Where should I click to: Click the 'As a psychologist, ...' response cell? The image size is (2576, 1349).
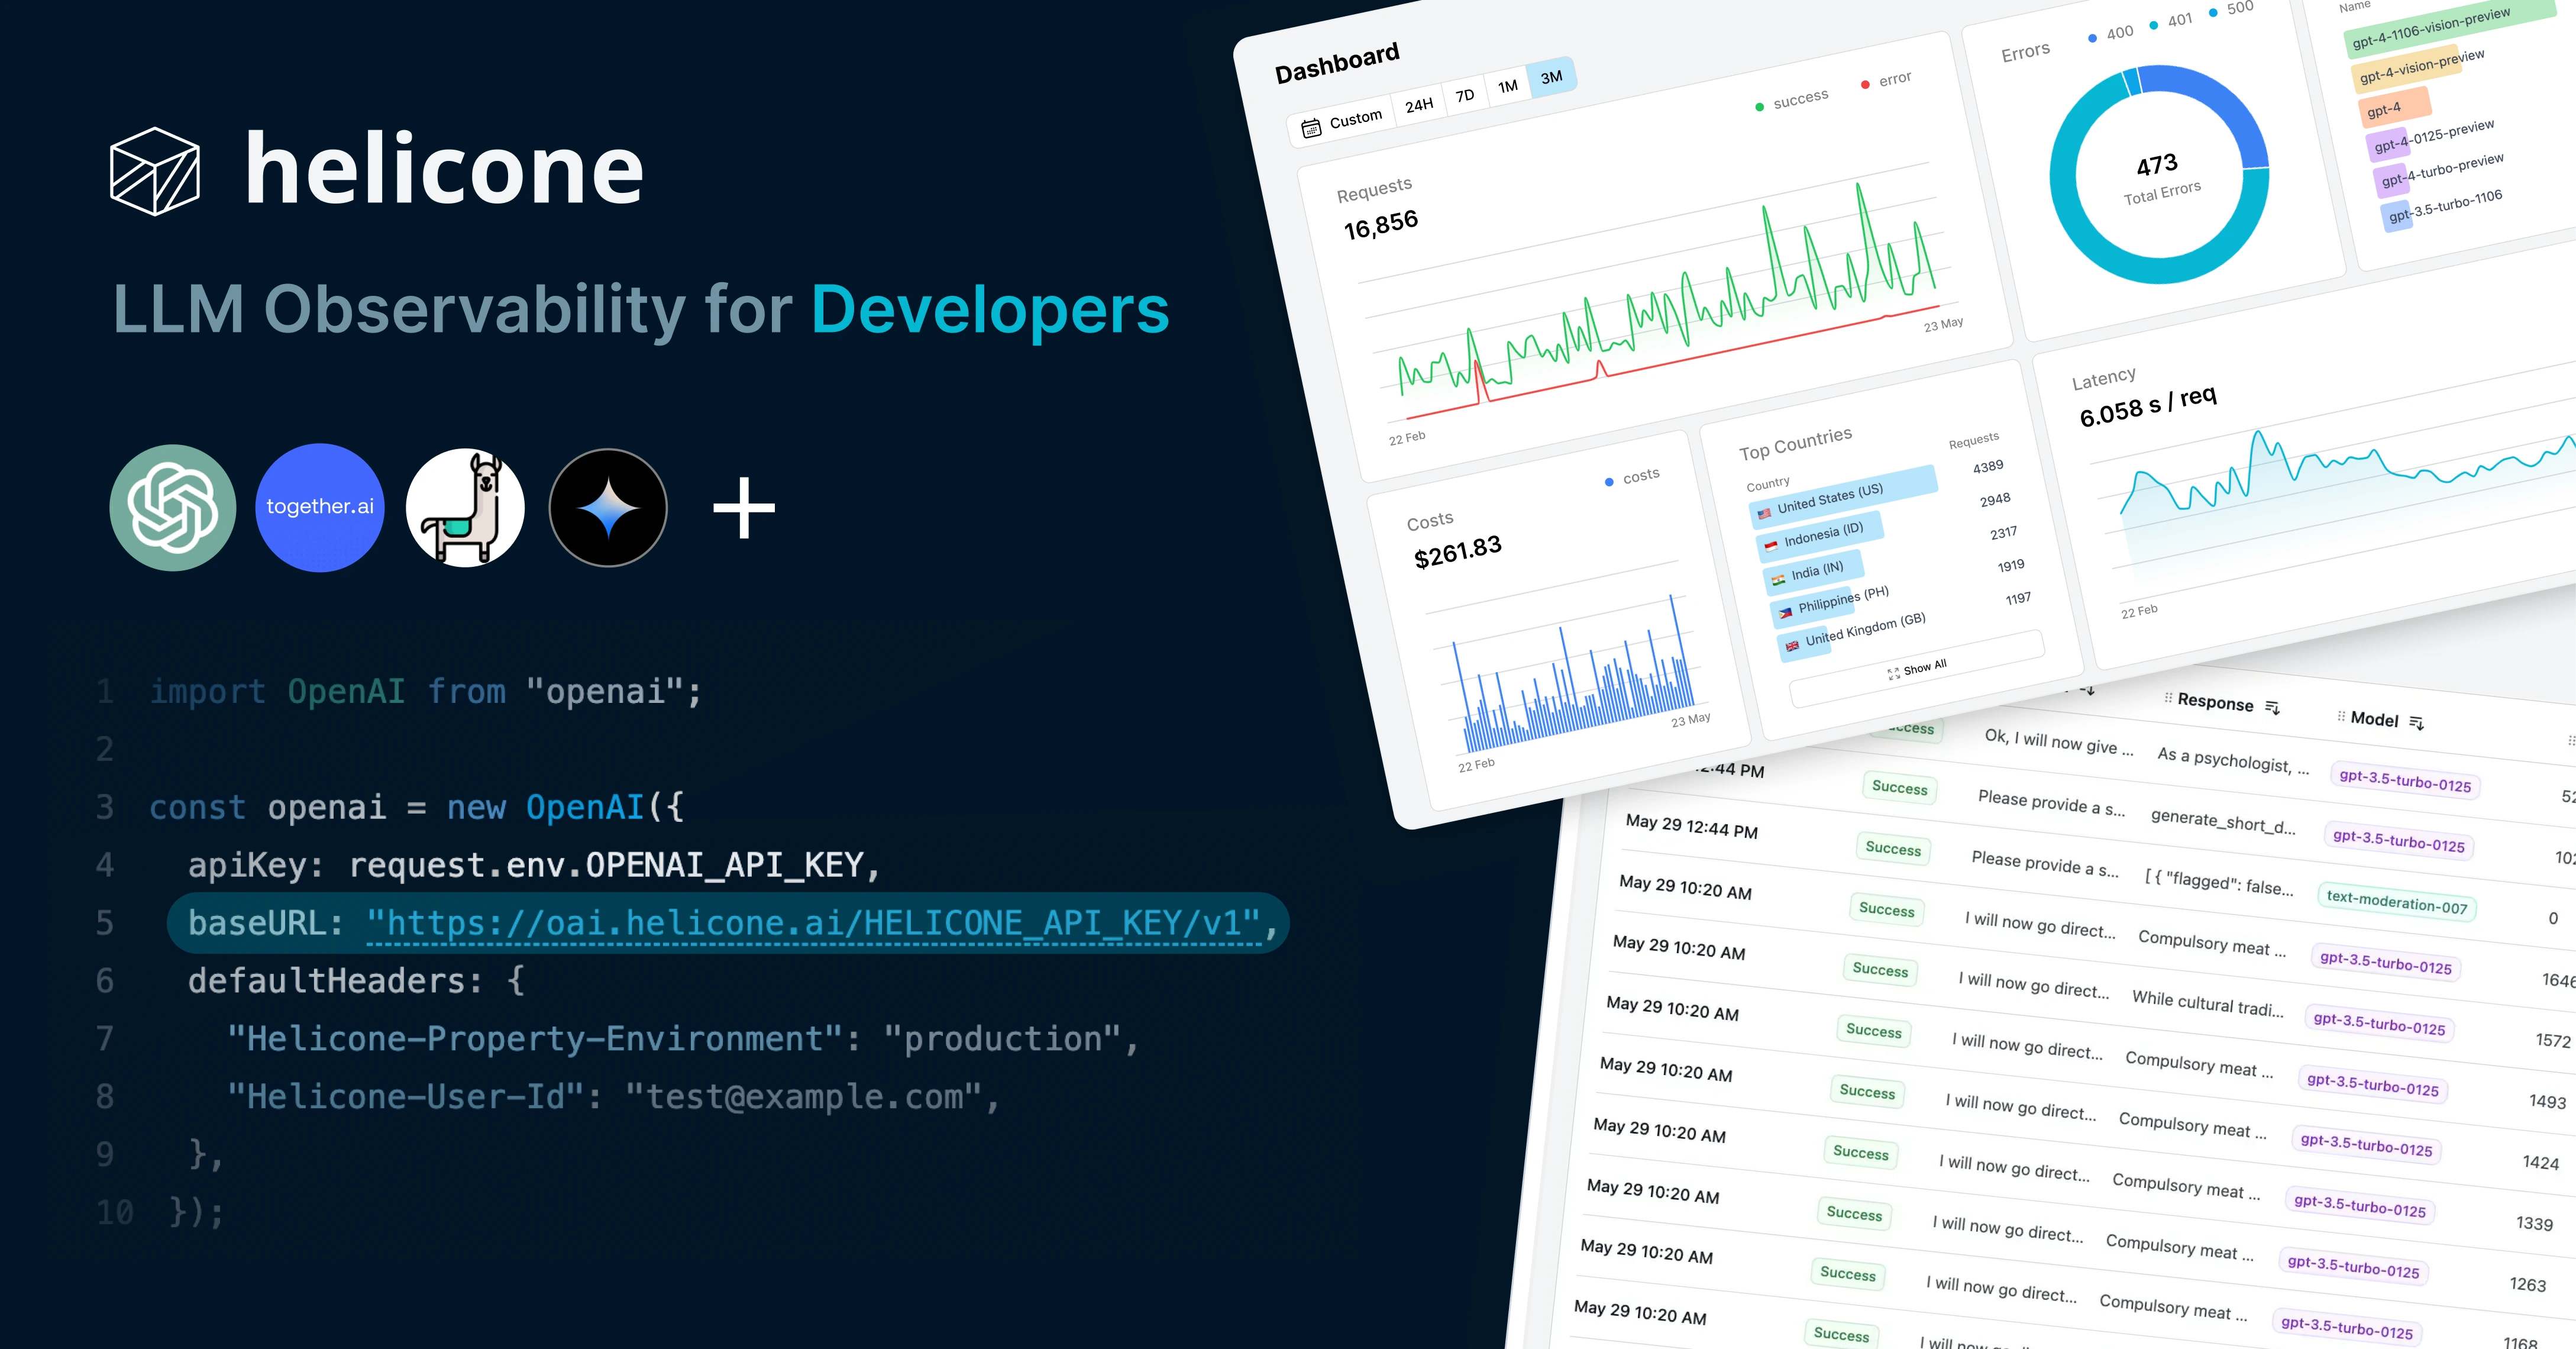pos(2233,760)
